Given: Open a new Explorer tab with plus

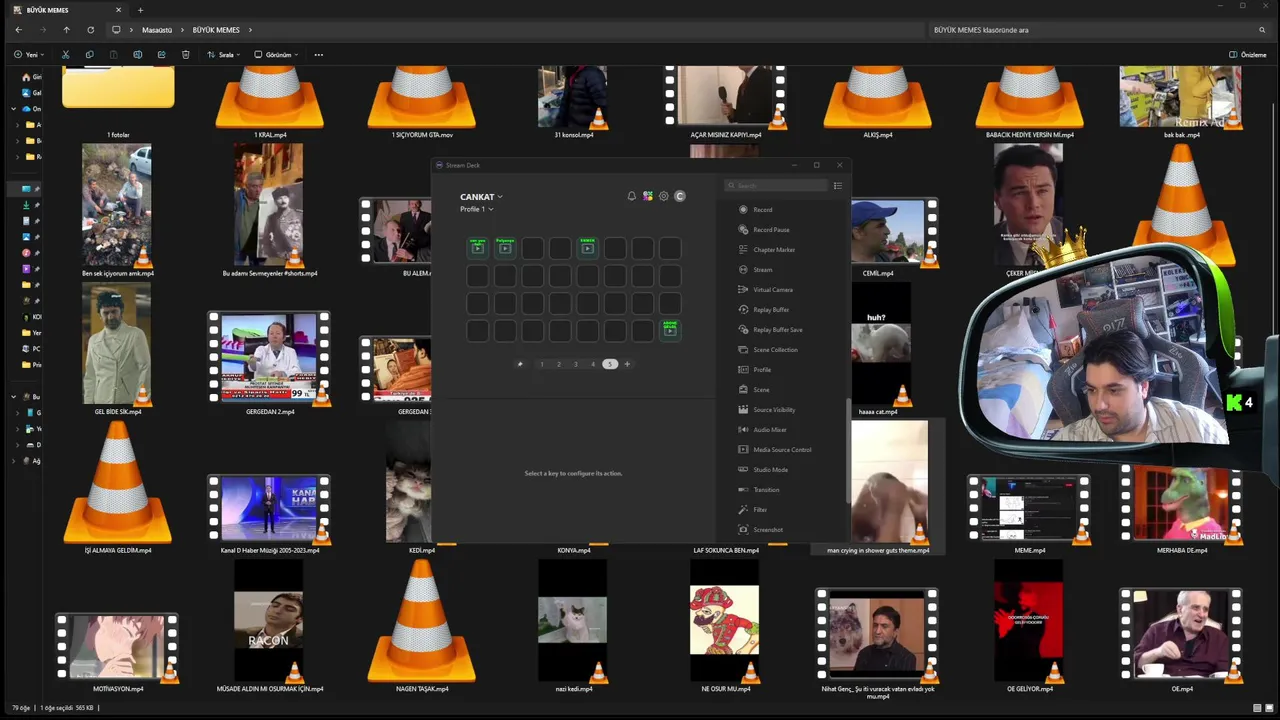Looking at the screenshot, I should (140, 10).
